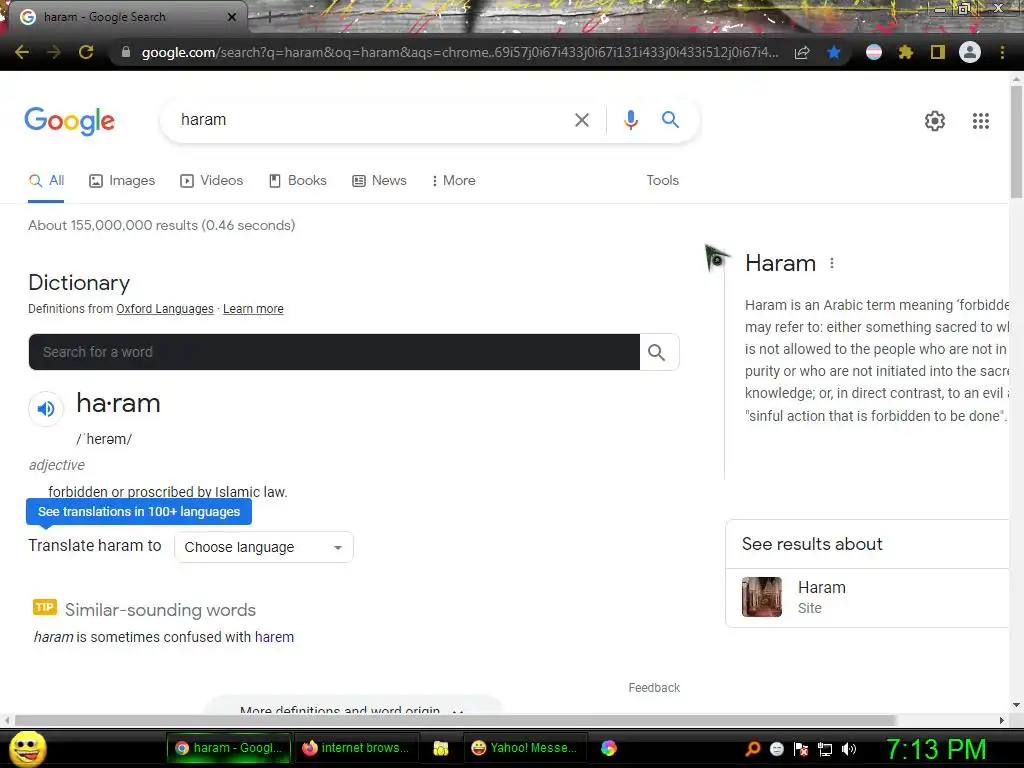Open volume control in system tray

(x=848, y=749)
